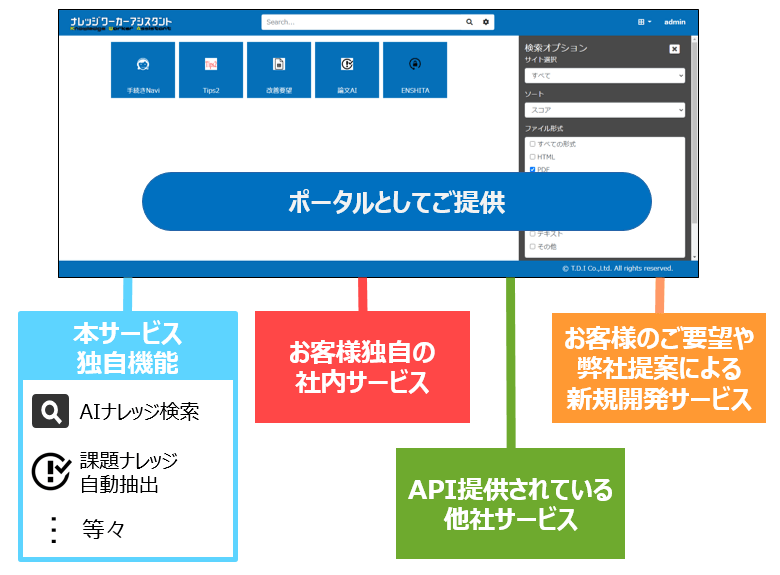Check the すべての形式 checkbox
Viewport: 780px width, 575px height.
[x=532, y=144]
